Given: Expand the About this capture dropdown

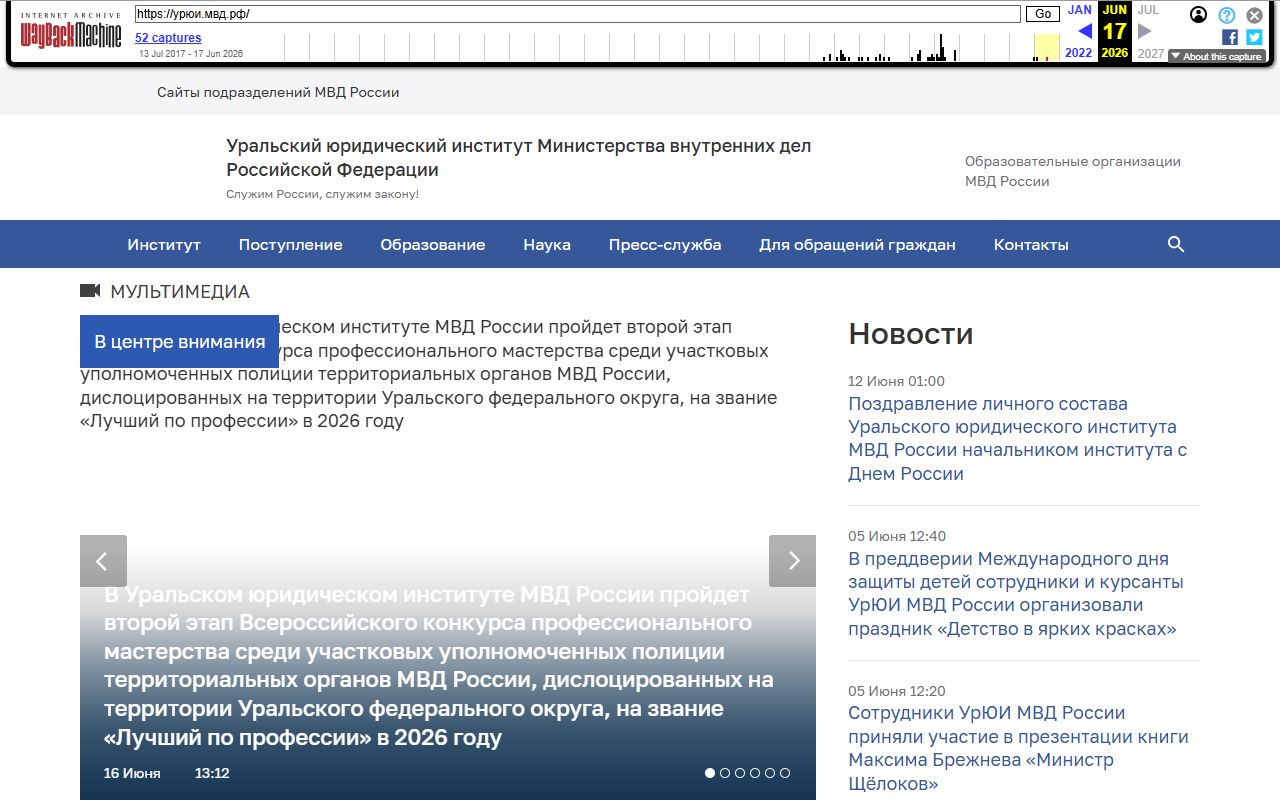Looking at the screenshot, I should [1216, 56].
